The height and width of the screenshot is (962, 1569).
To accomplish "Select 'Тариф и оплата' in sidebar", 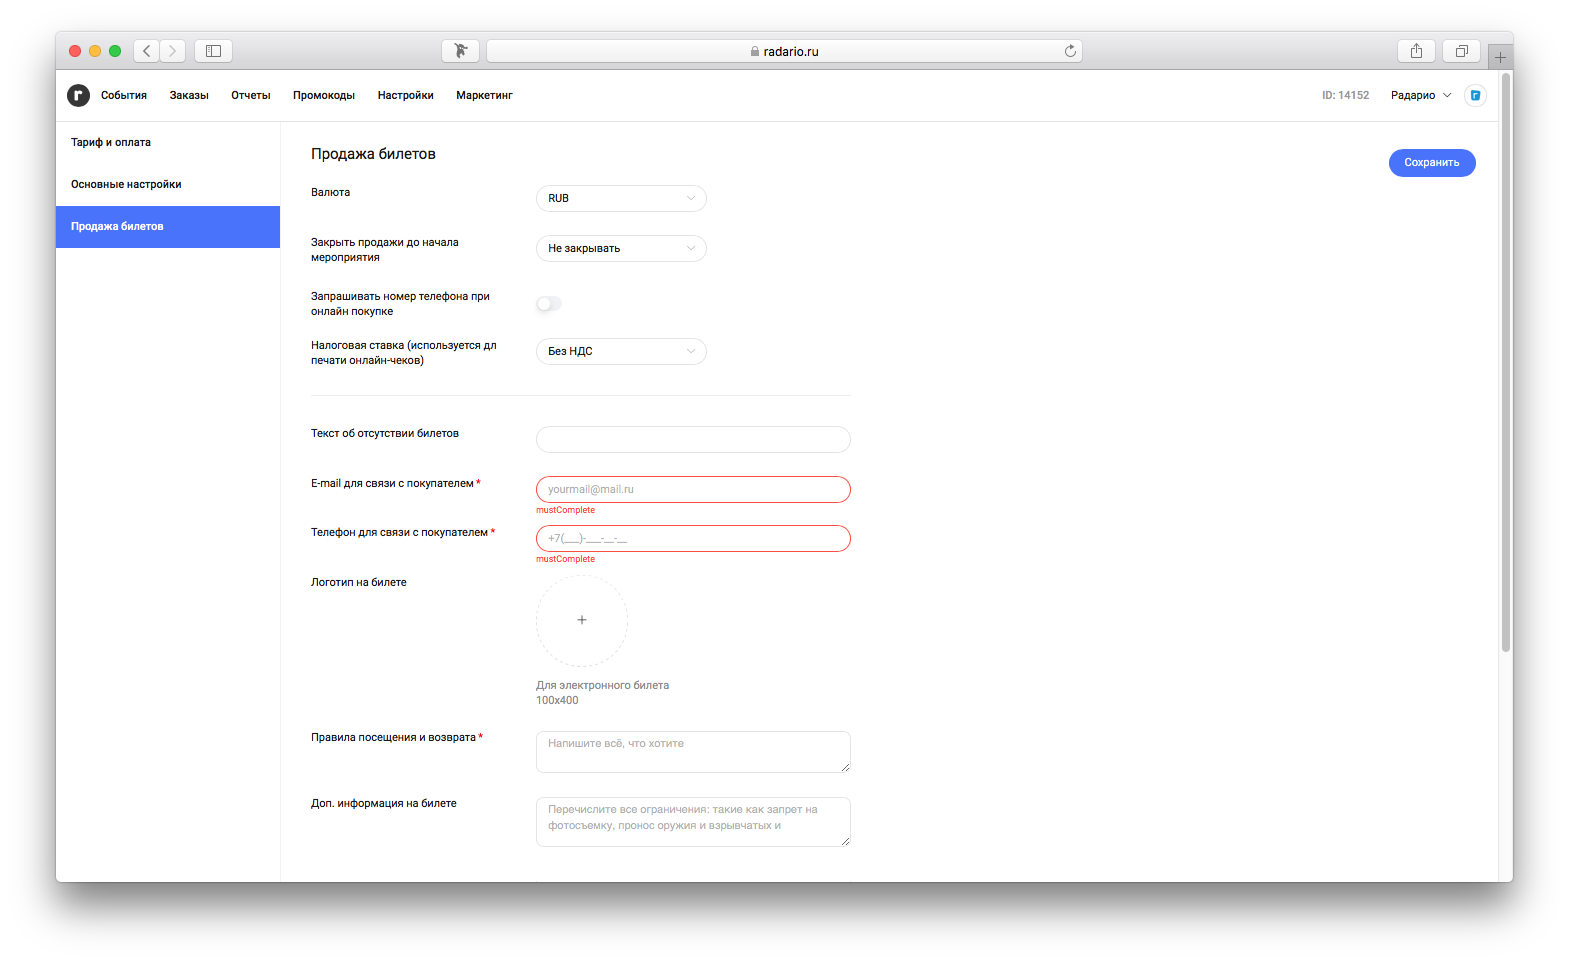I will click(168, 142).
